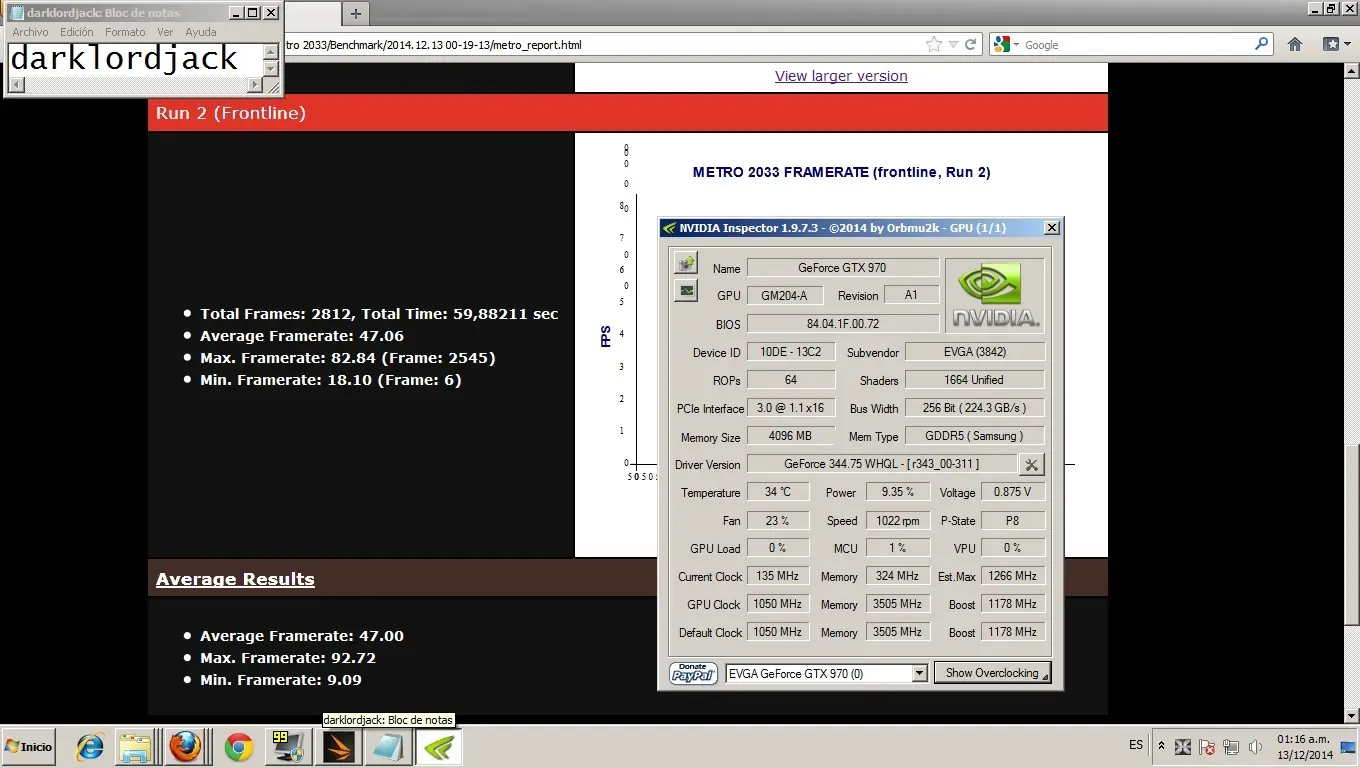The width and height of the screenshot is (1360, 768).
Task: Click the Driver Version GeForce 344.75 WHQL field
Action: 881,464
